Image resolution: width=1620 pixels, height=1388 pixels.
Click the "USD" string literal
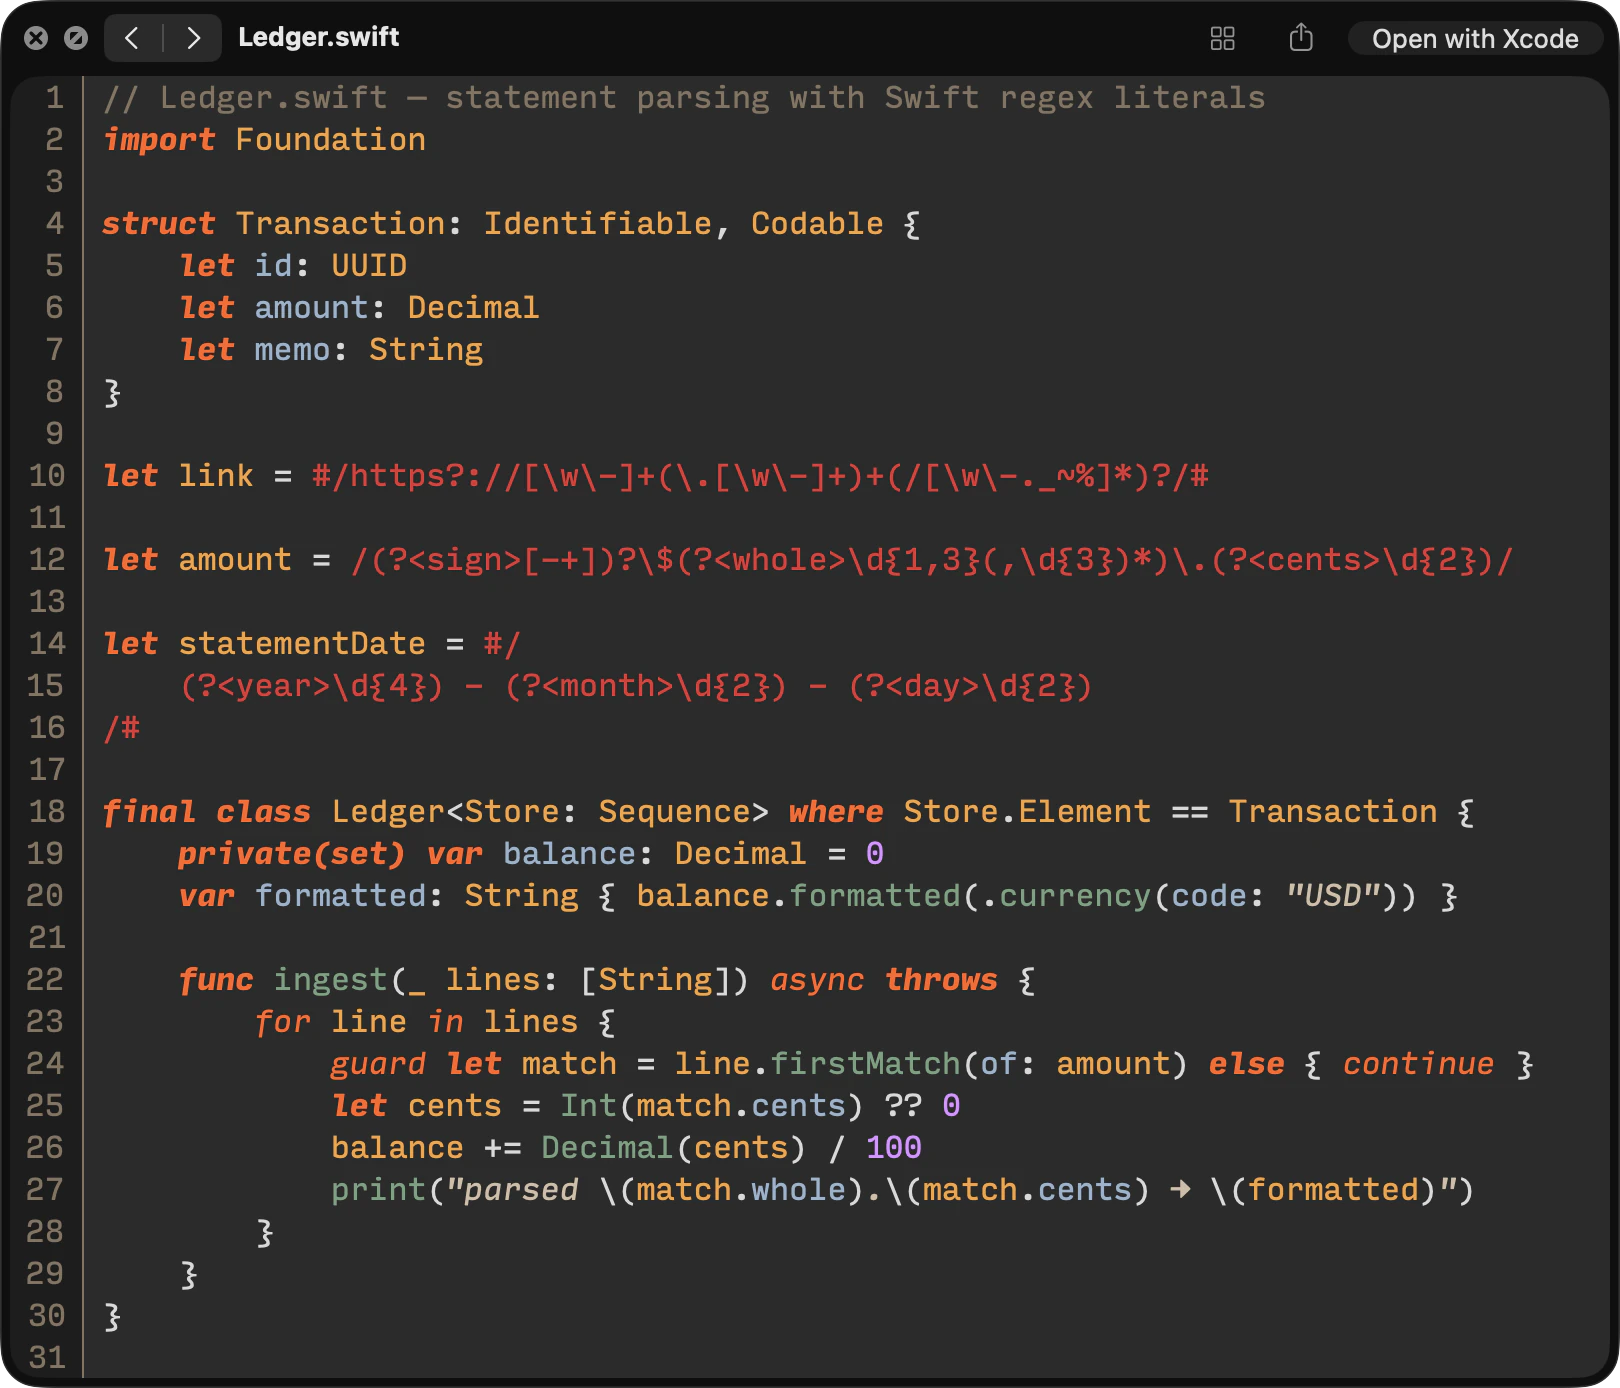coord(1334,896)
